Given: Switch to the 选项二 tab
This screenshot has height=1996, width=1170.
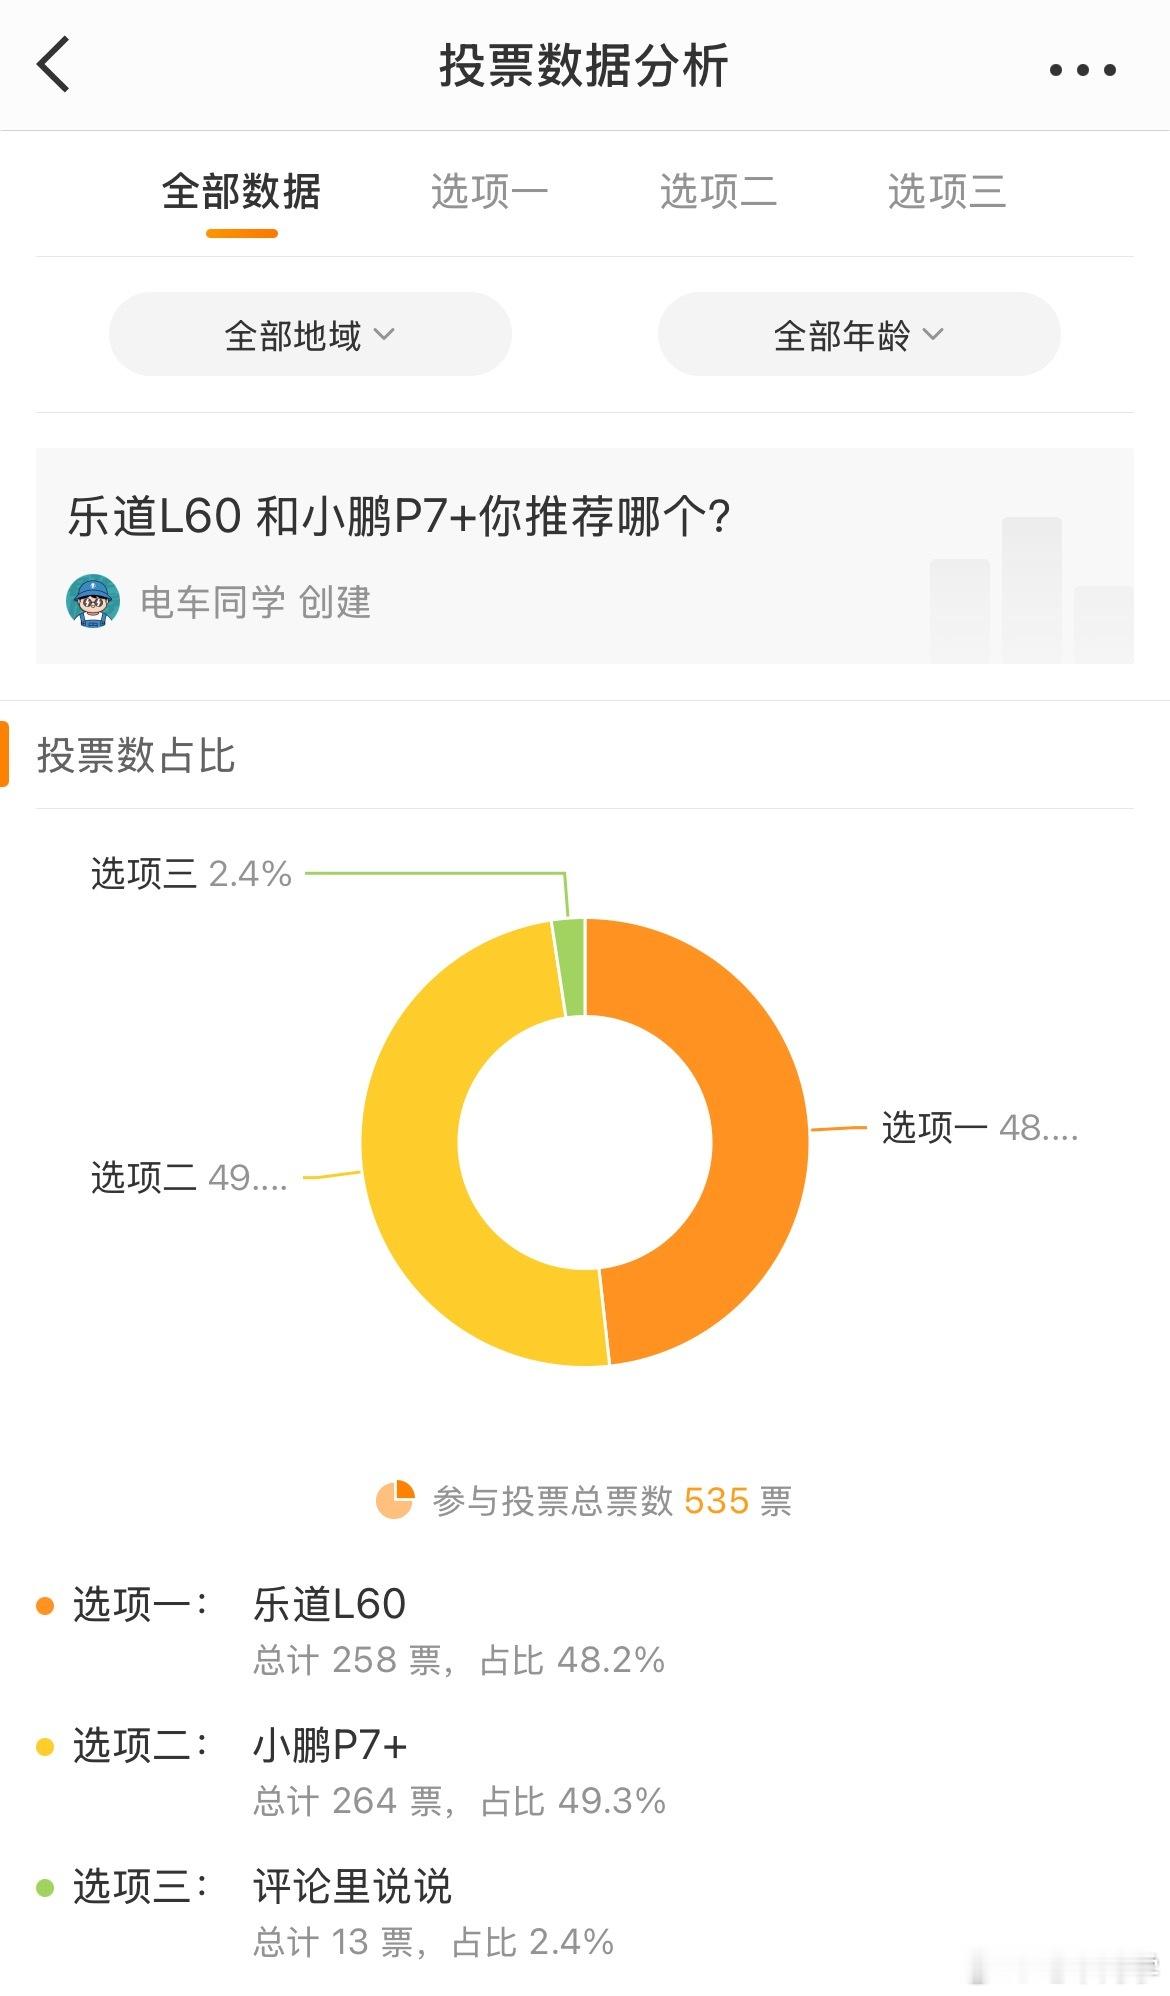Looking at the screenshot, I should pos(718,191).
